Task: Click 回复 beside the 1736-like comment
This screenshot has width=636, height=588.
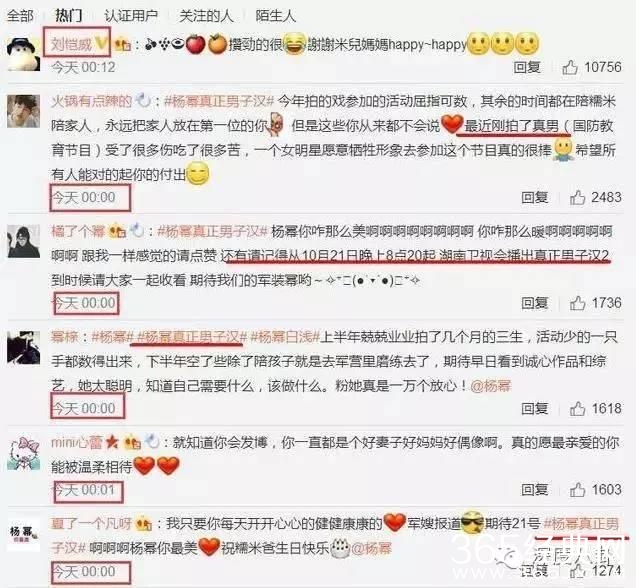Action: click(x=535, y=303)
